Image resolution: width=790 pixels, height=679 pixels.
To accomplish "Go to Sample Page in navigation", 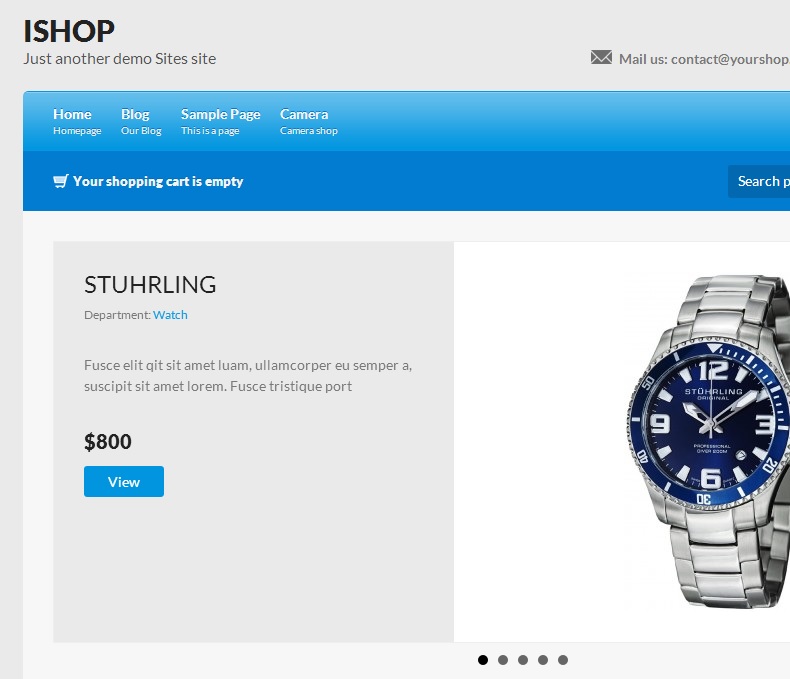I will pos(221,121).
